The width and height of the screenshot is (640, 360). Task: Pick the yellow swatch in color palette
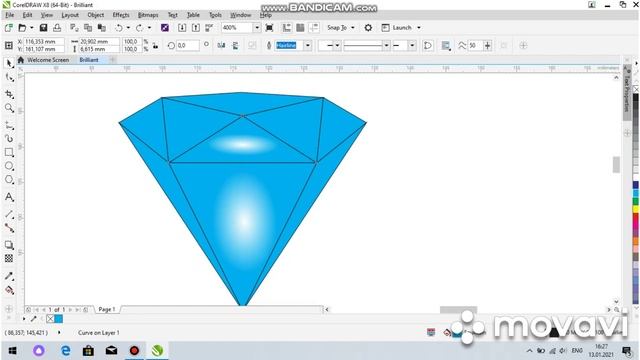click(636, 209)
